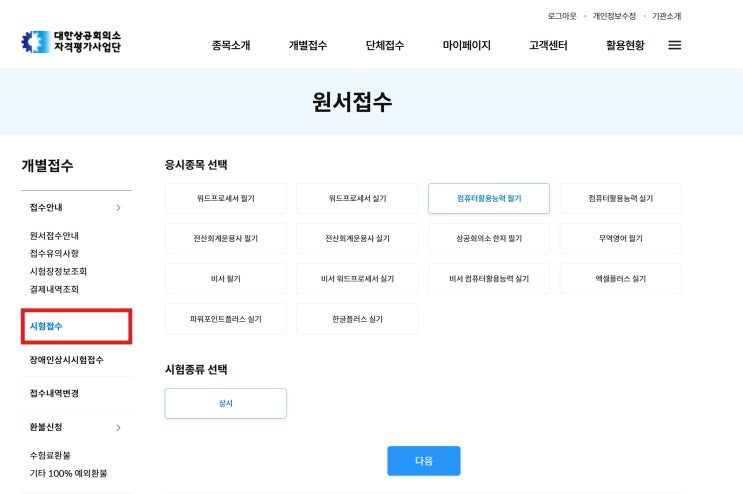Select 워드프로세서 필기 exam
Image resolution: width=743 pixels, height=494 pixels.
point(226,198)
